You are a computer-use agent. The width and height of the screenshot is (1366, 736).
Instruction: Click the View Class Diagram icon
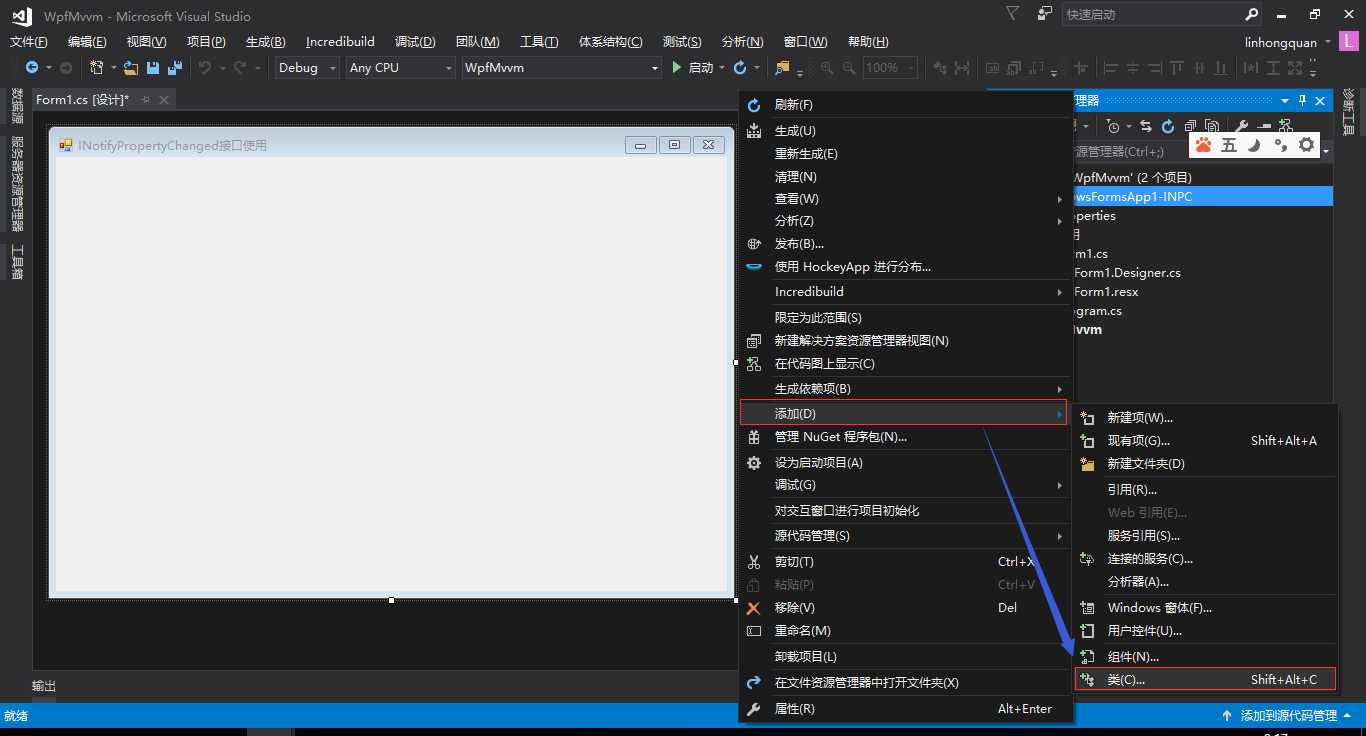(1285, 126)
